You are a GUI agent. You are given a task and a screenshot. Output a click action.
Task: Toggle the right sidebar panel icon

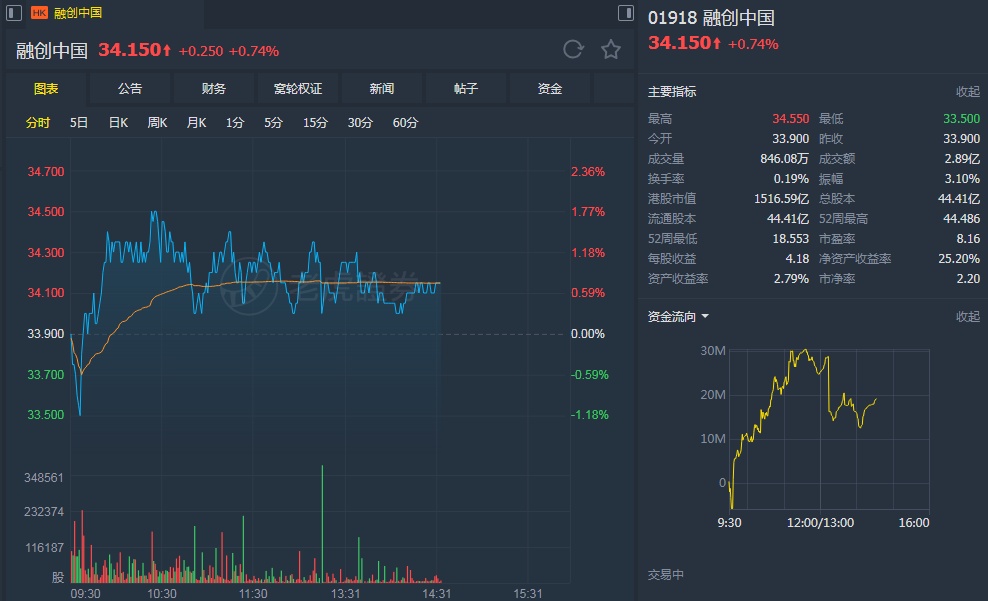coord(625,13)
